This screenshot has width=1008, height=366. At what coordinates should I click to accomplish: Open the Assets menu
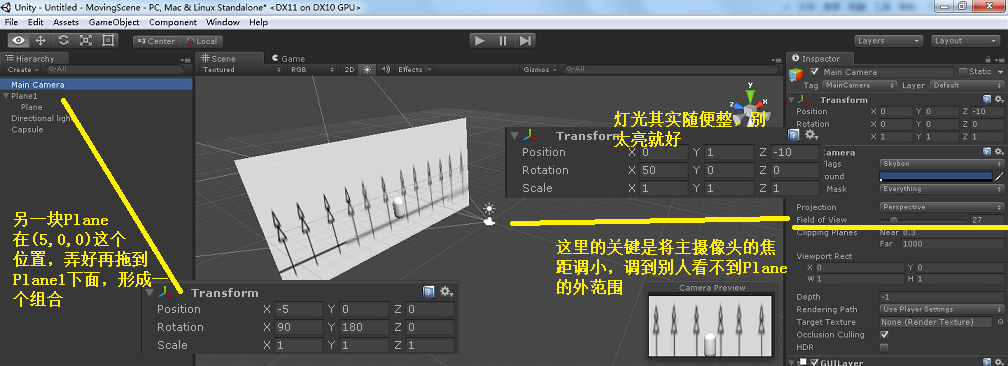(66, 22)
